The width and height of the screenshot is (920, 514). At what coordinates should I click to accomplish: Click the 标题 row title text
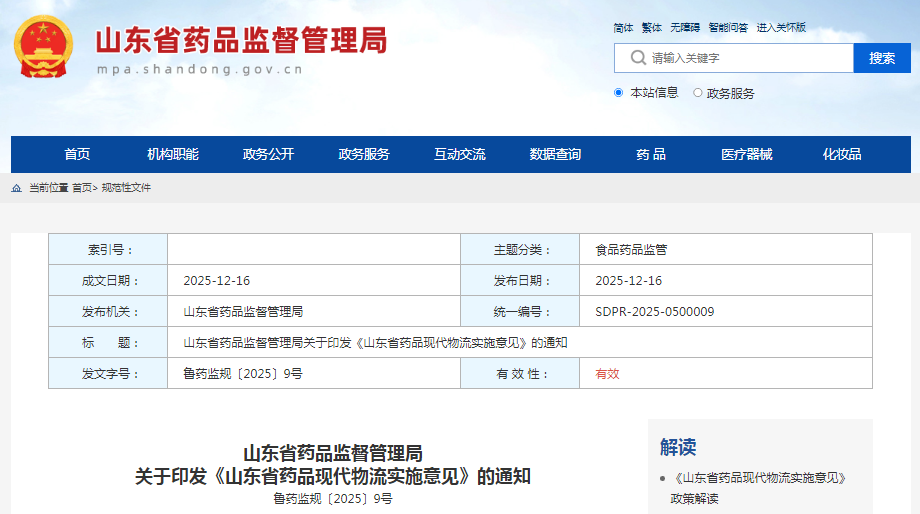tap(376, 343)
